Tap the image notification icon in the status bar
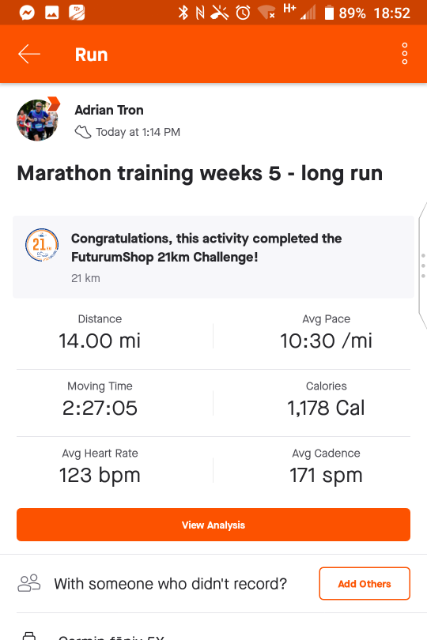This screenshot has height=640, width=427. pos(52,13)
